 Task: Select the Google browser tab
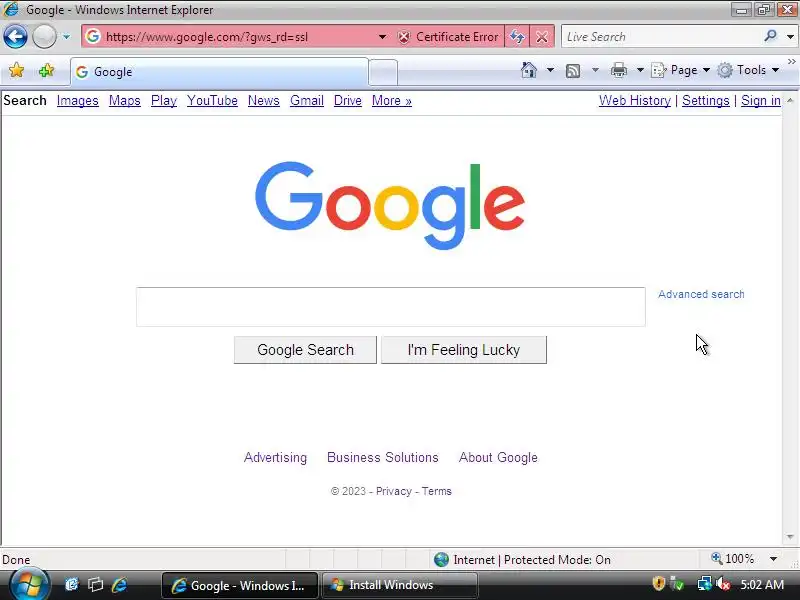coord(219,72)
